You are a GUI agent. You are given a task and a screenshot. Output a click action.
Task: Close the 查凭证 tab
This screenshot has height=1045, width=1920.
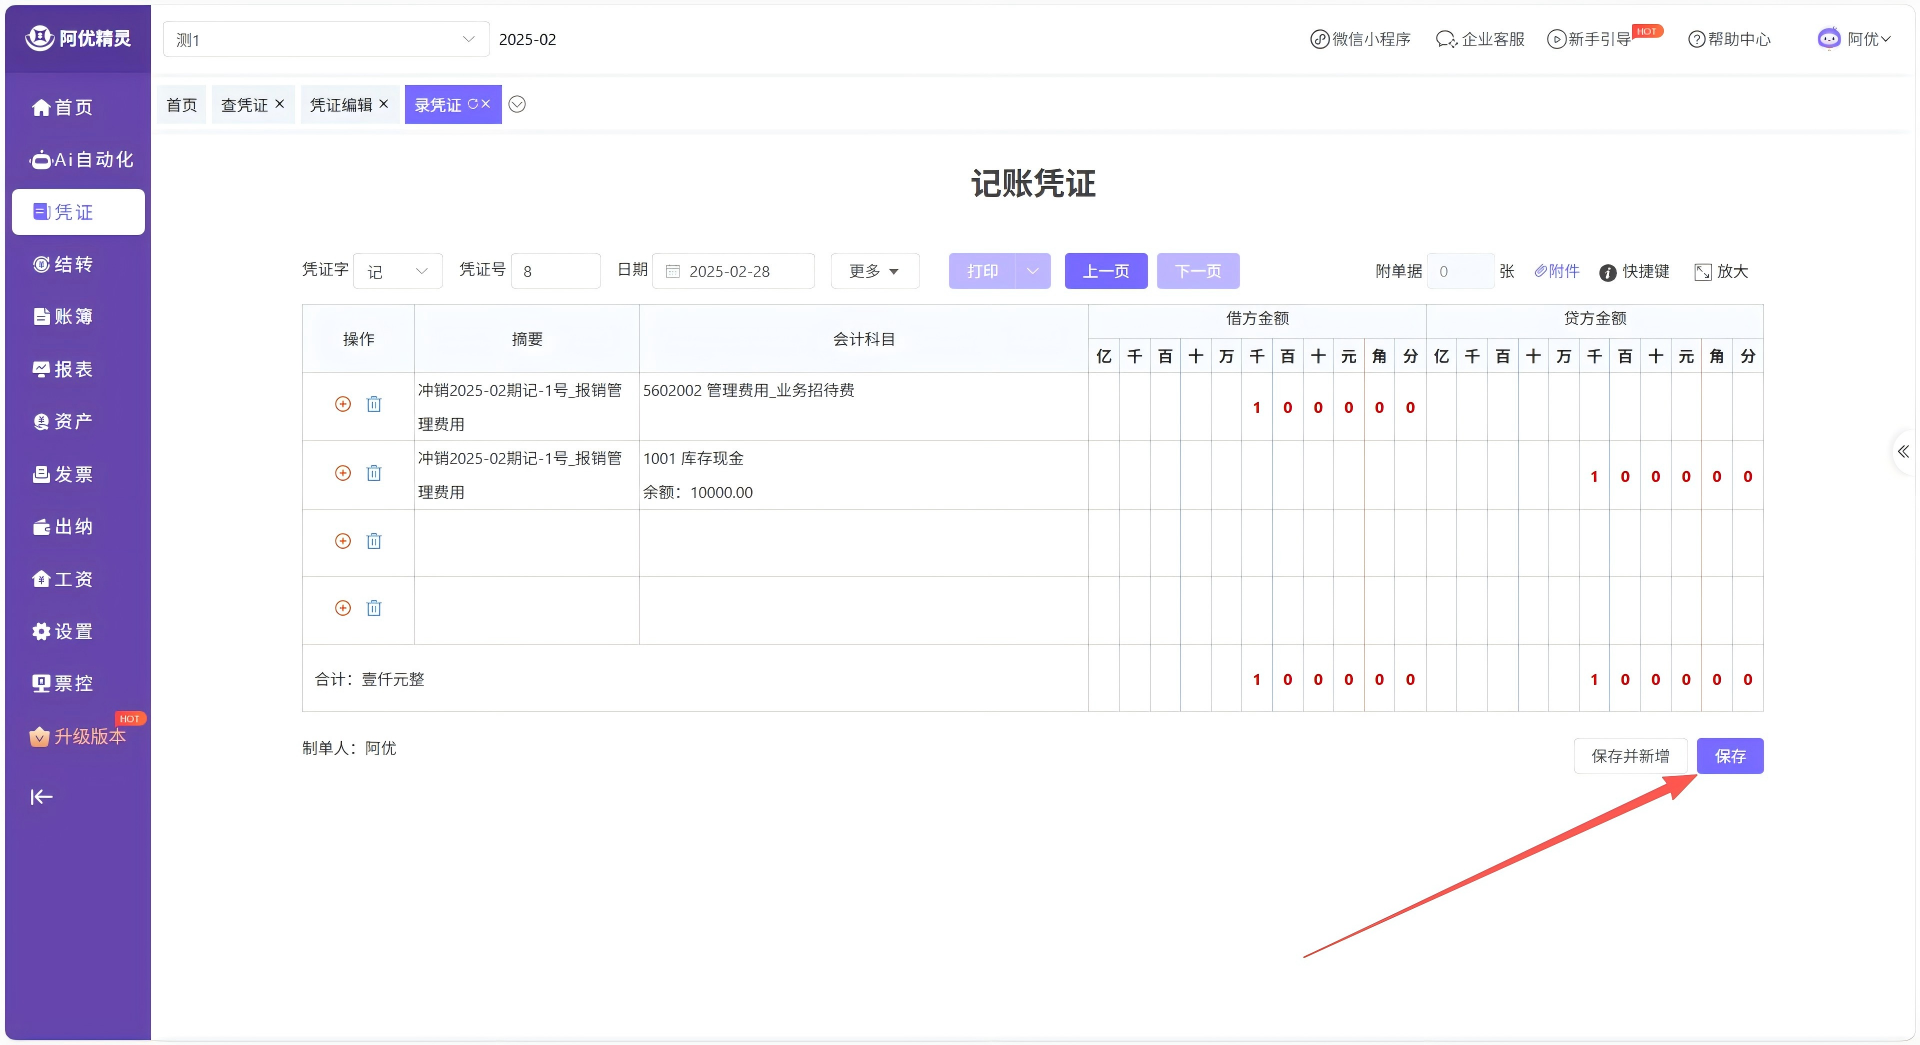pos(280,104)
